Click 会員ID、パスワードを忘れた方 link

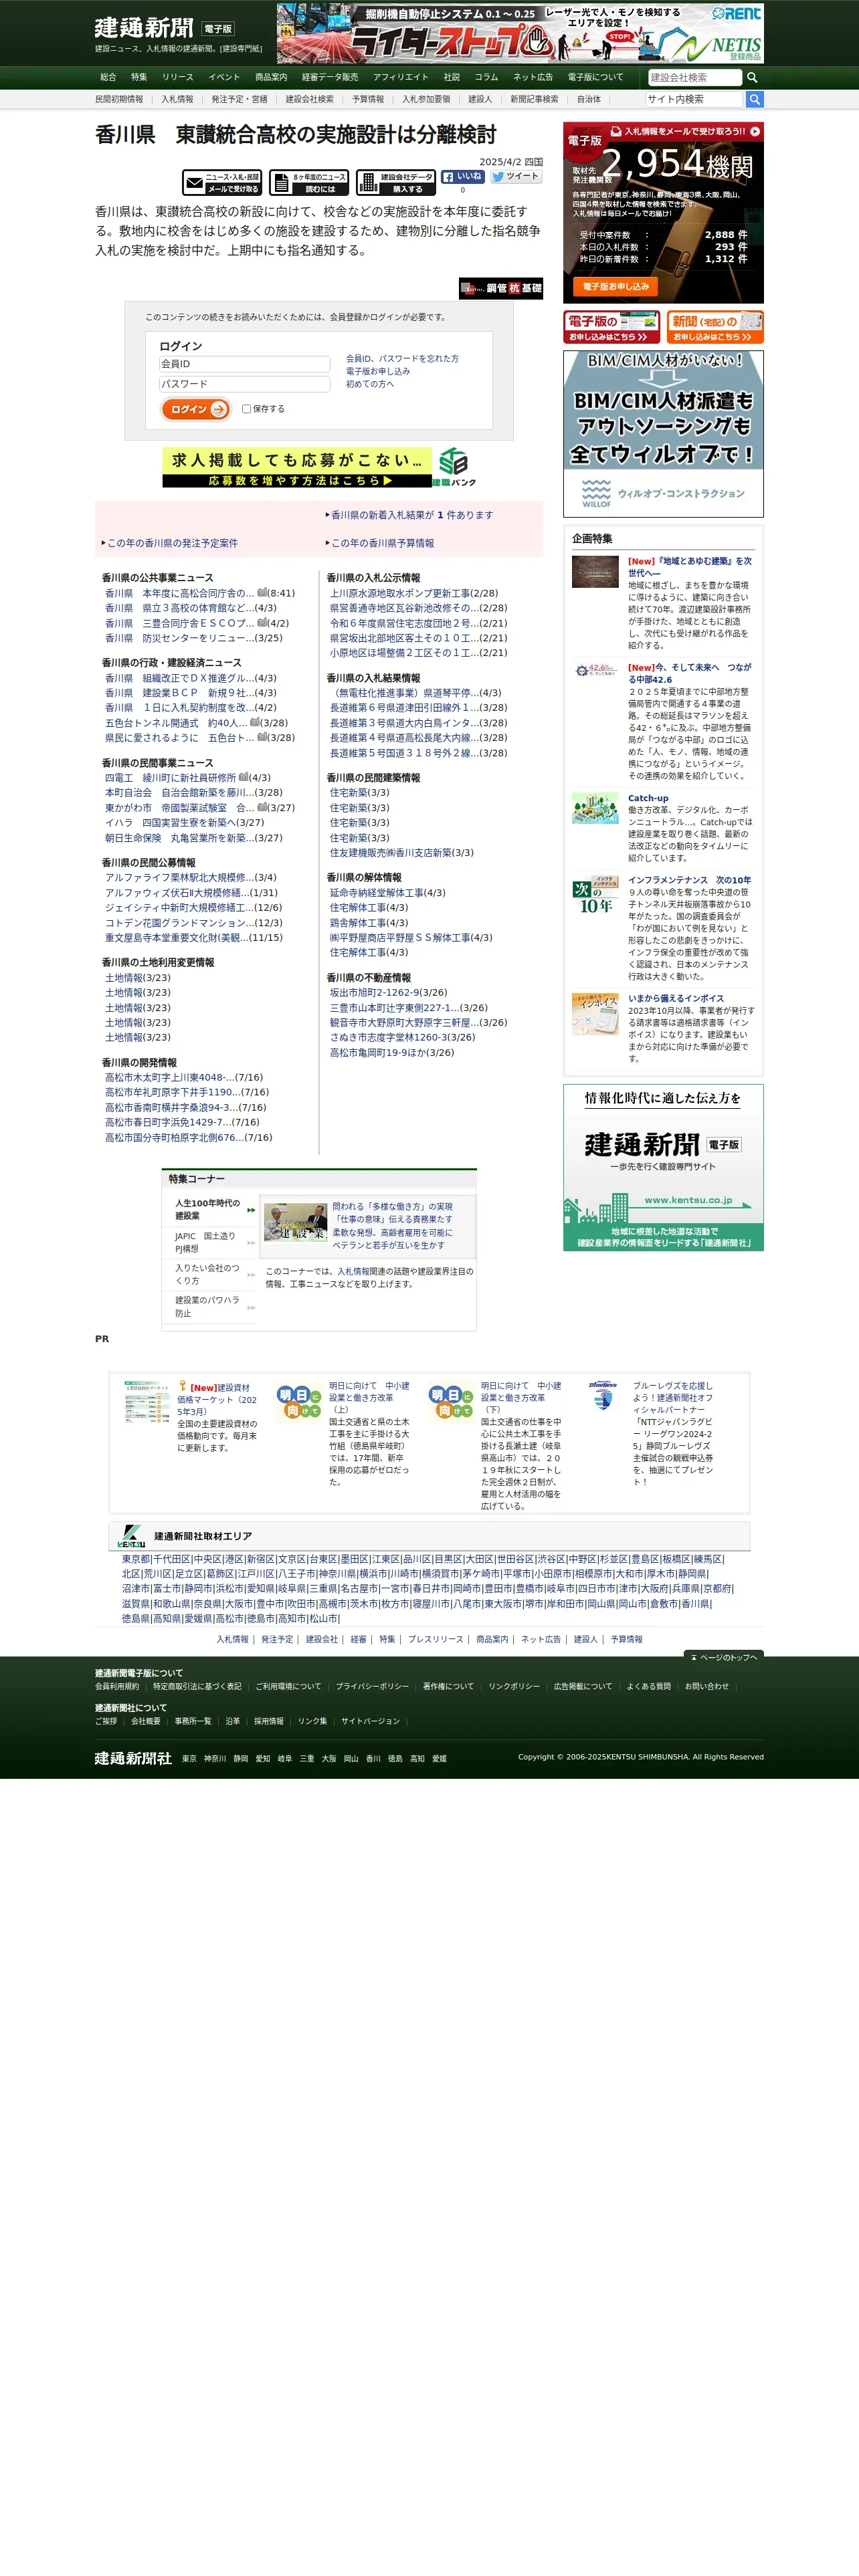pyautogui.click(x=402, y=358)
